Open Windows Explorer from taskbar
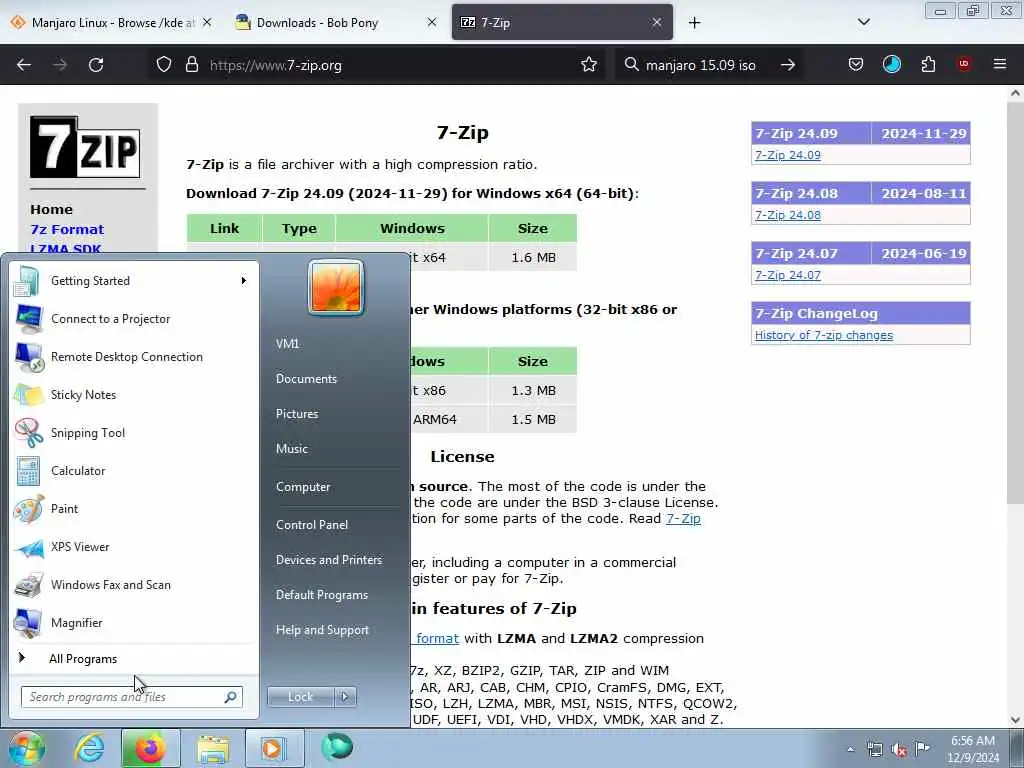The image size is (1024, 768). pos(213,748)
